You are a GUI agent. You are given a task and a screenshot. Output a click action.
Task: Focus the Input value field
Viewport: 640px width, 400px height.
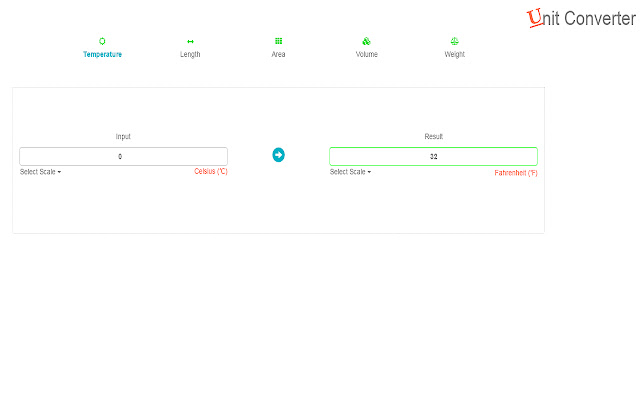pyautogui.click(x=123, y=156)
